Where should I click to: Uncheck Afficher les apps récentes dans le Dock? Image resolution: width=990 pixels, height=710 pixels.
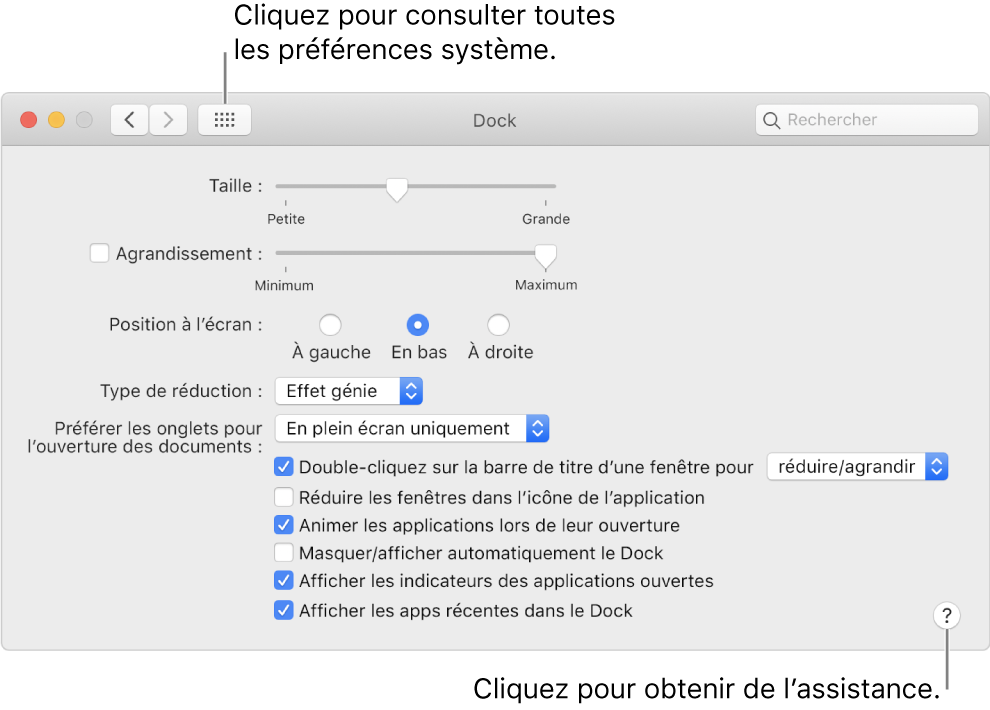(x=283, y=610)
